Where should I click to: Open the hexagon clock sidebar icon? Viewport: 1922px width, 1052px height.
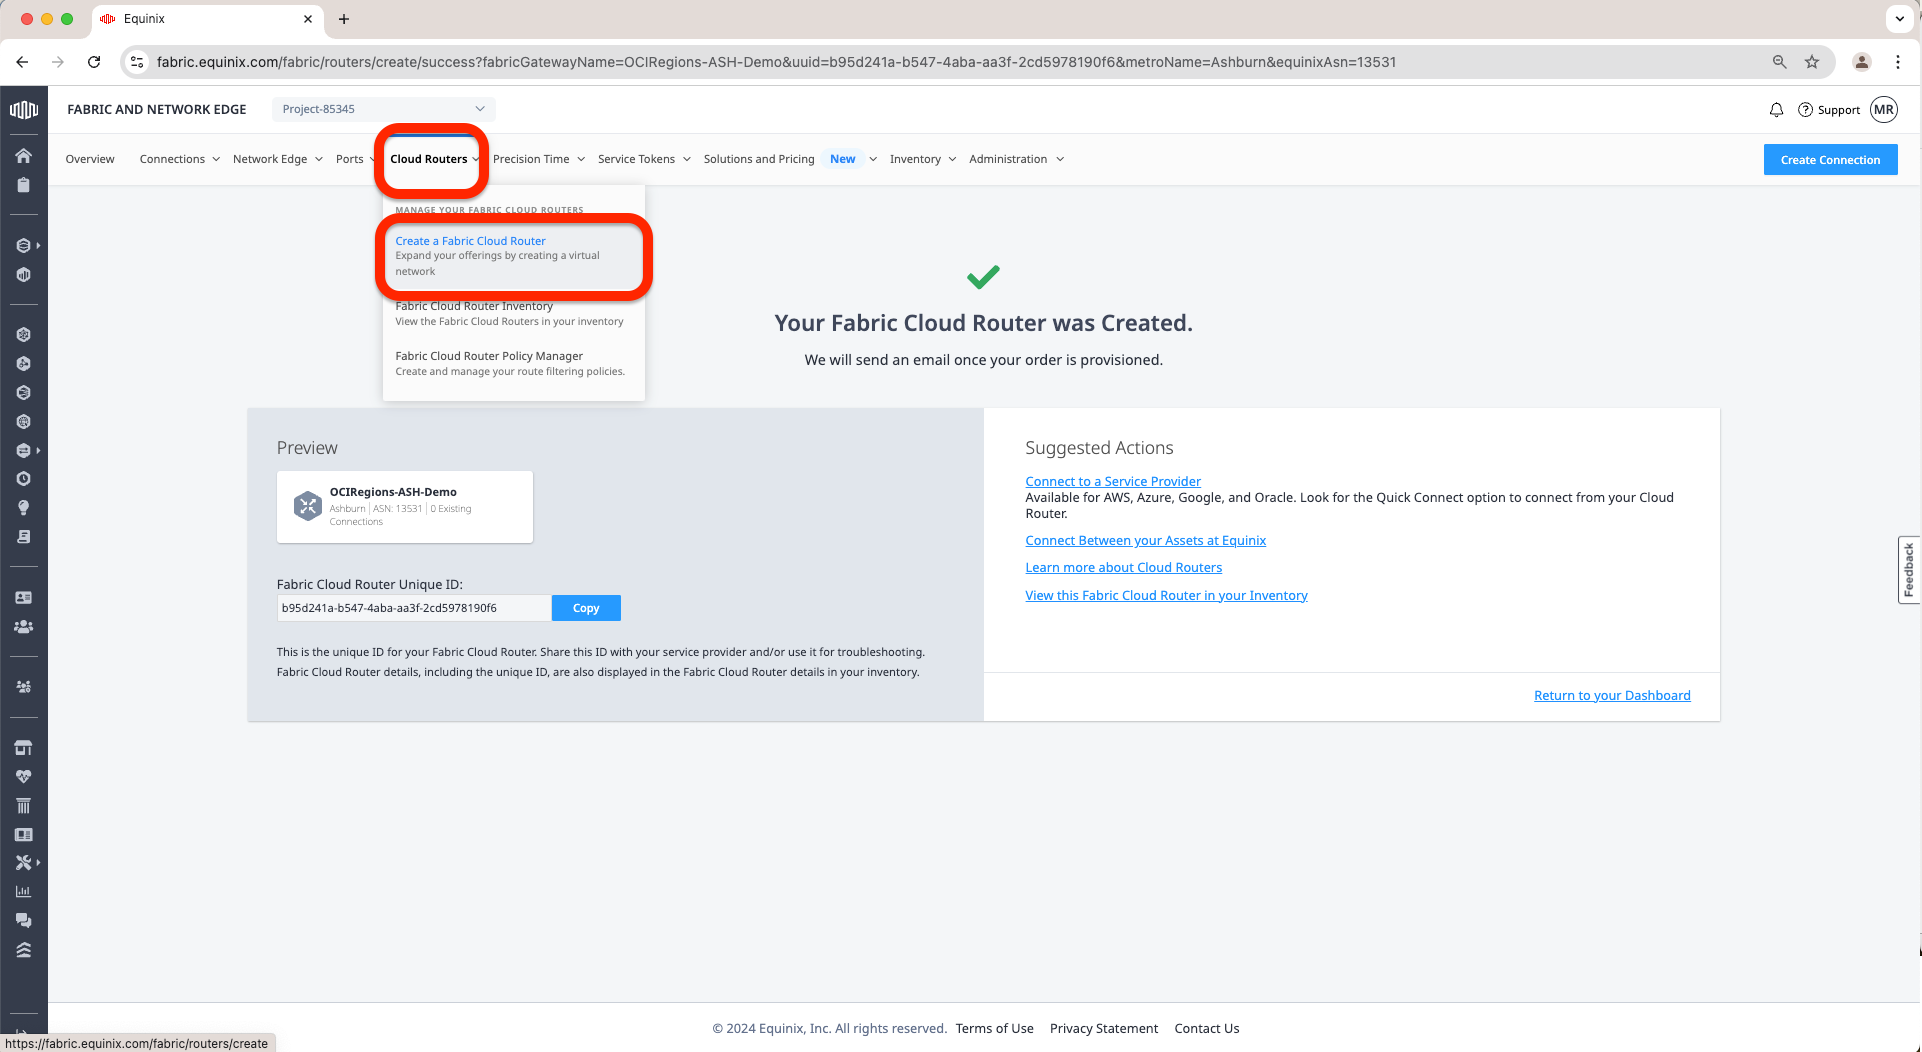tap(24, 479)
